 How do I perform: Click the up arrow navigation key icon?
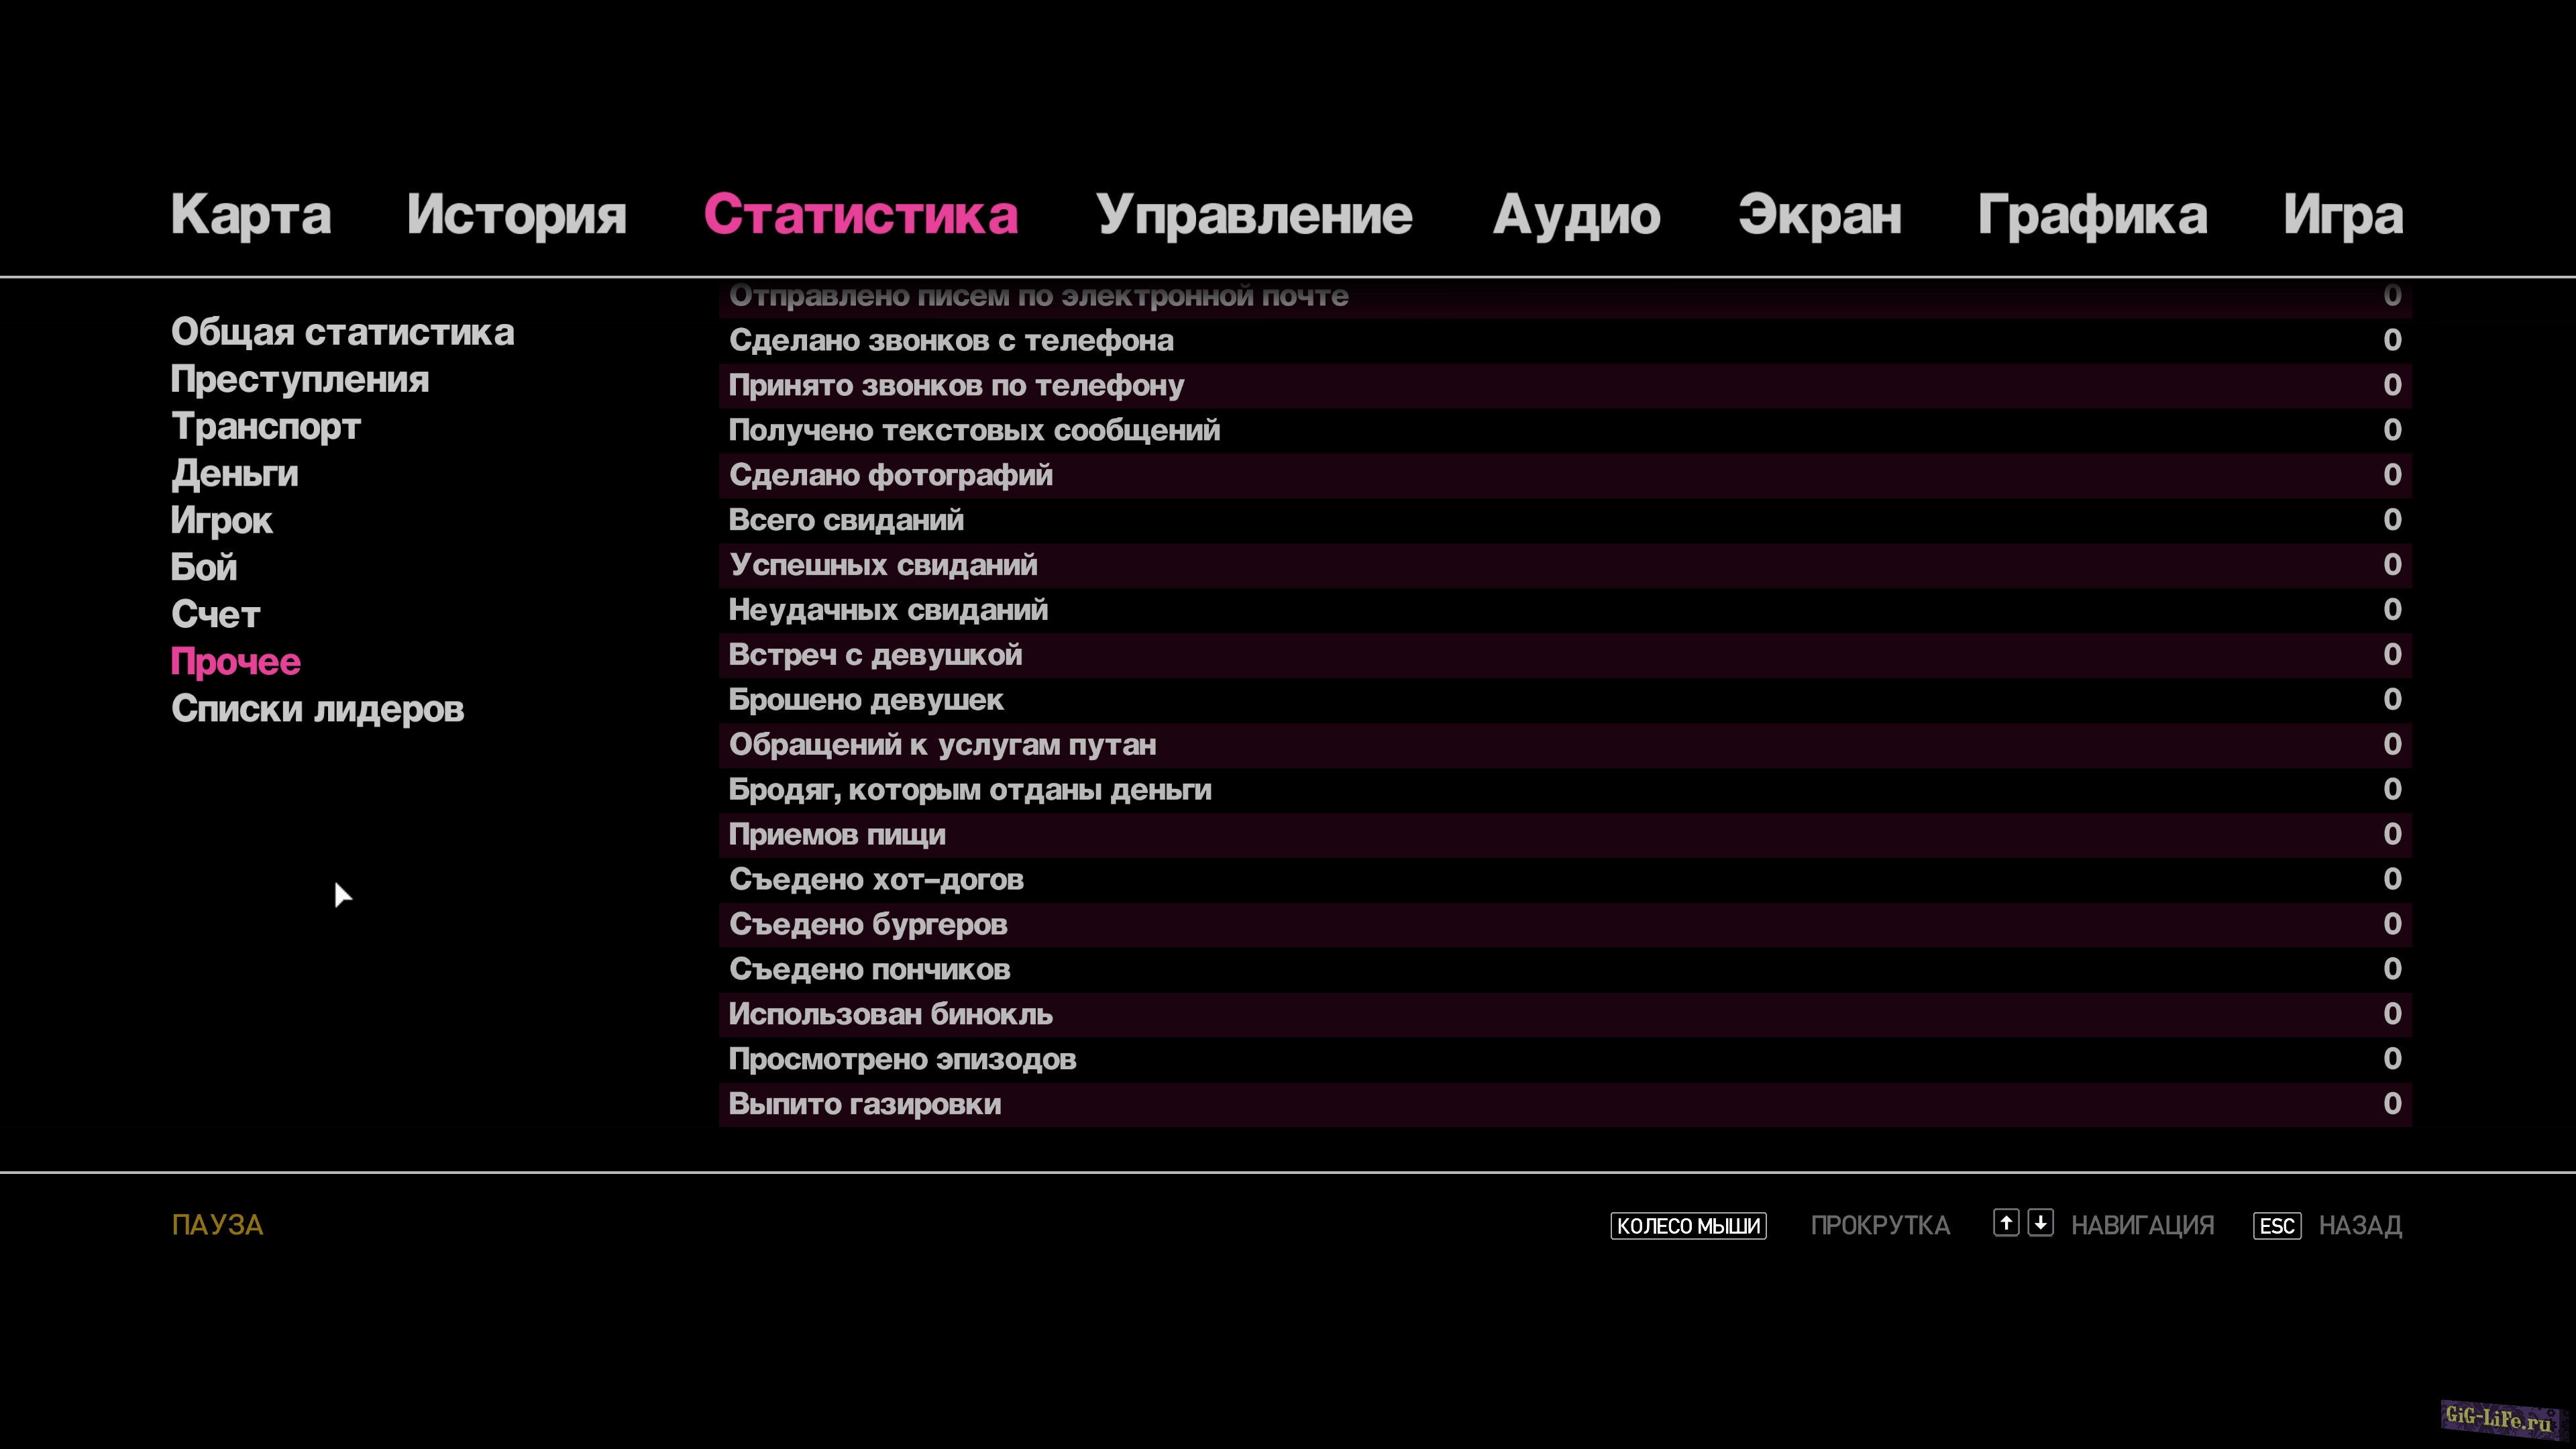click(x=2005, y=1223)
